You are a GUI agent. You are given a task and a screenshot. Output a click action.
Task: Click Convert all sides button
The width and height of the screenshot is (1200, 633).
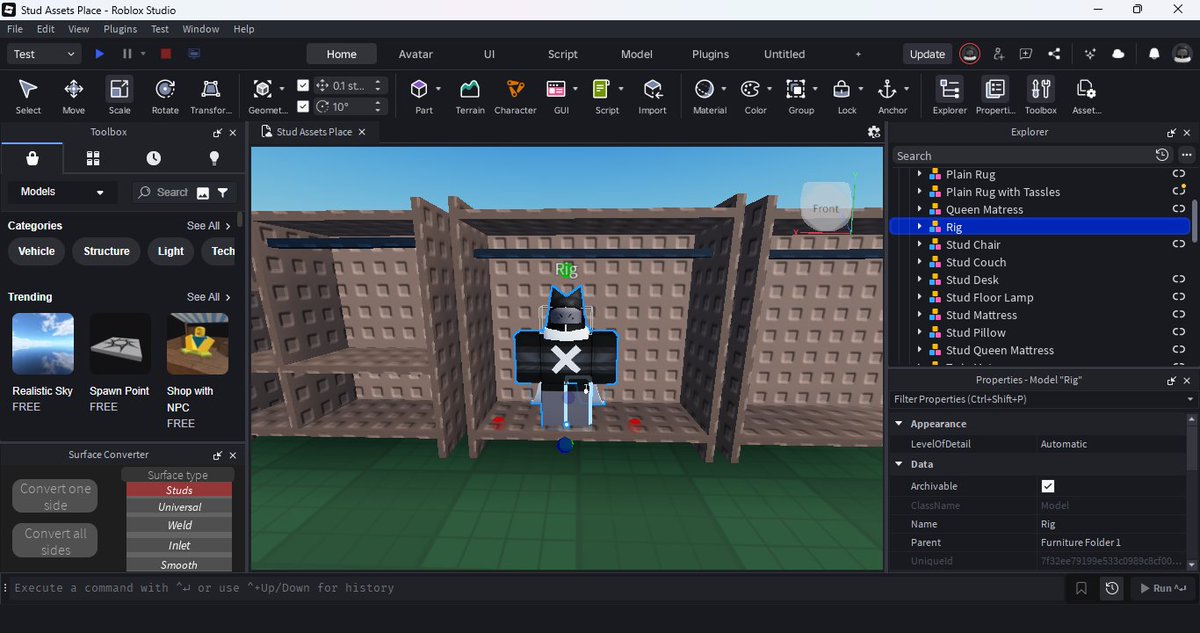pos(56,541)
